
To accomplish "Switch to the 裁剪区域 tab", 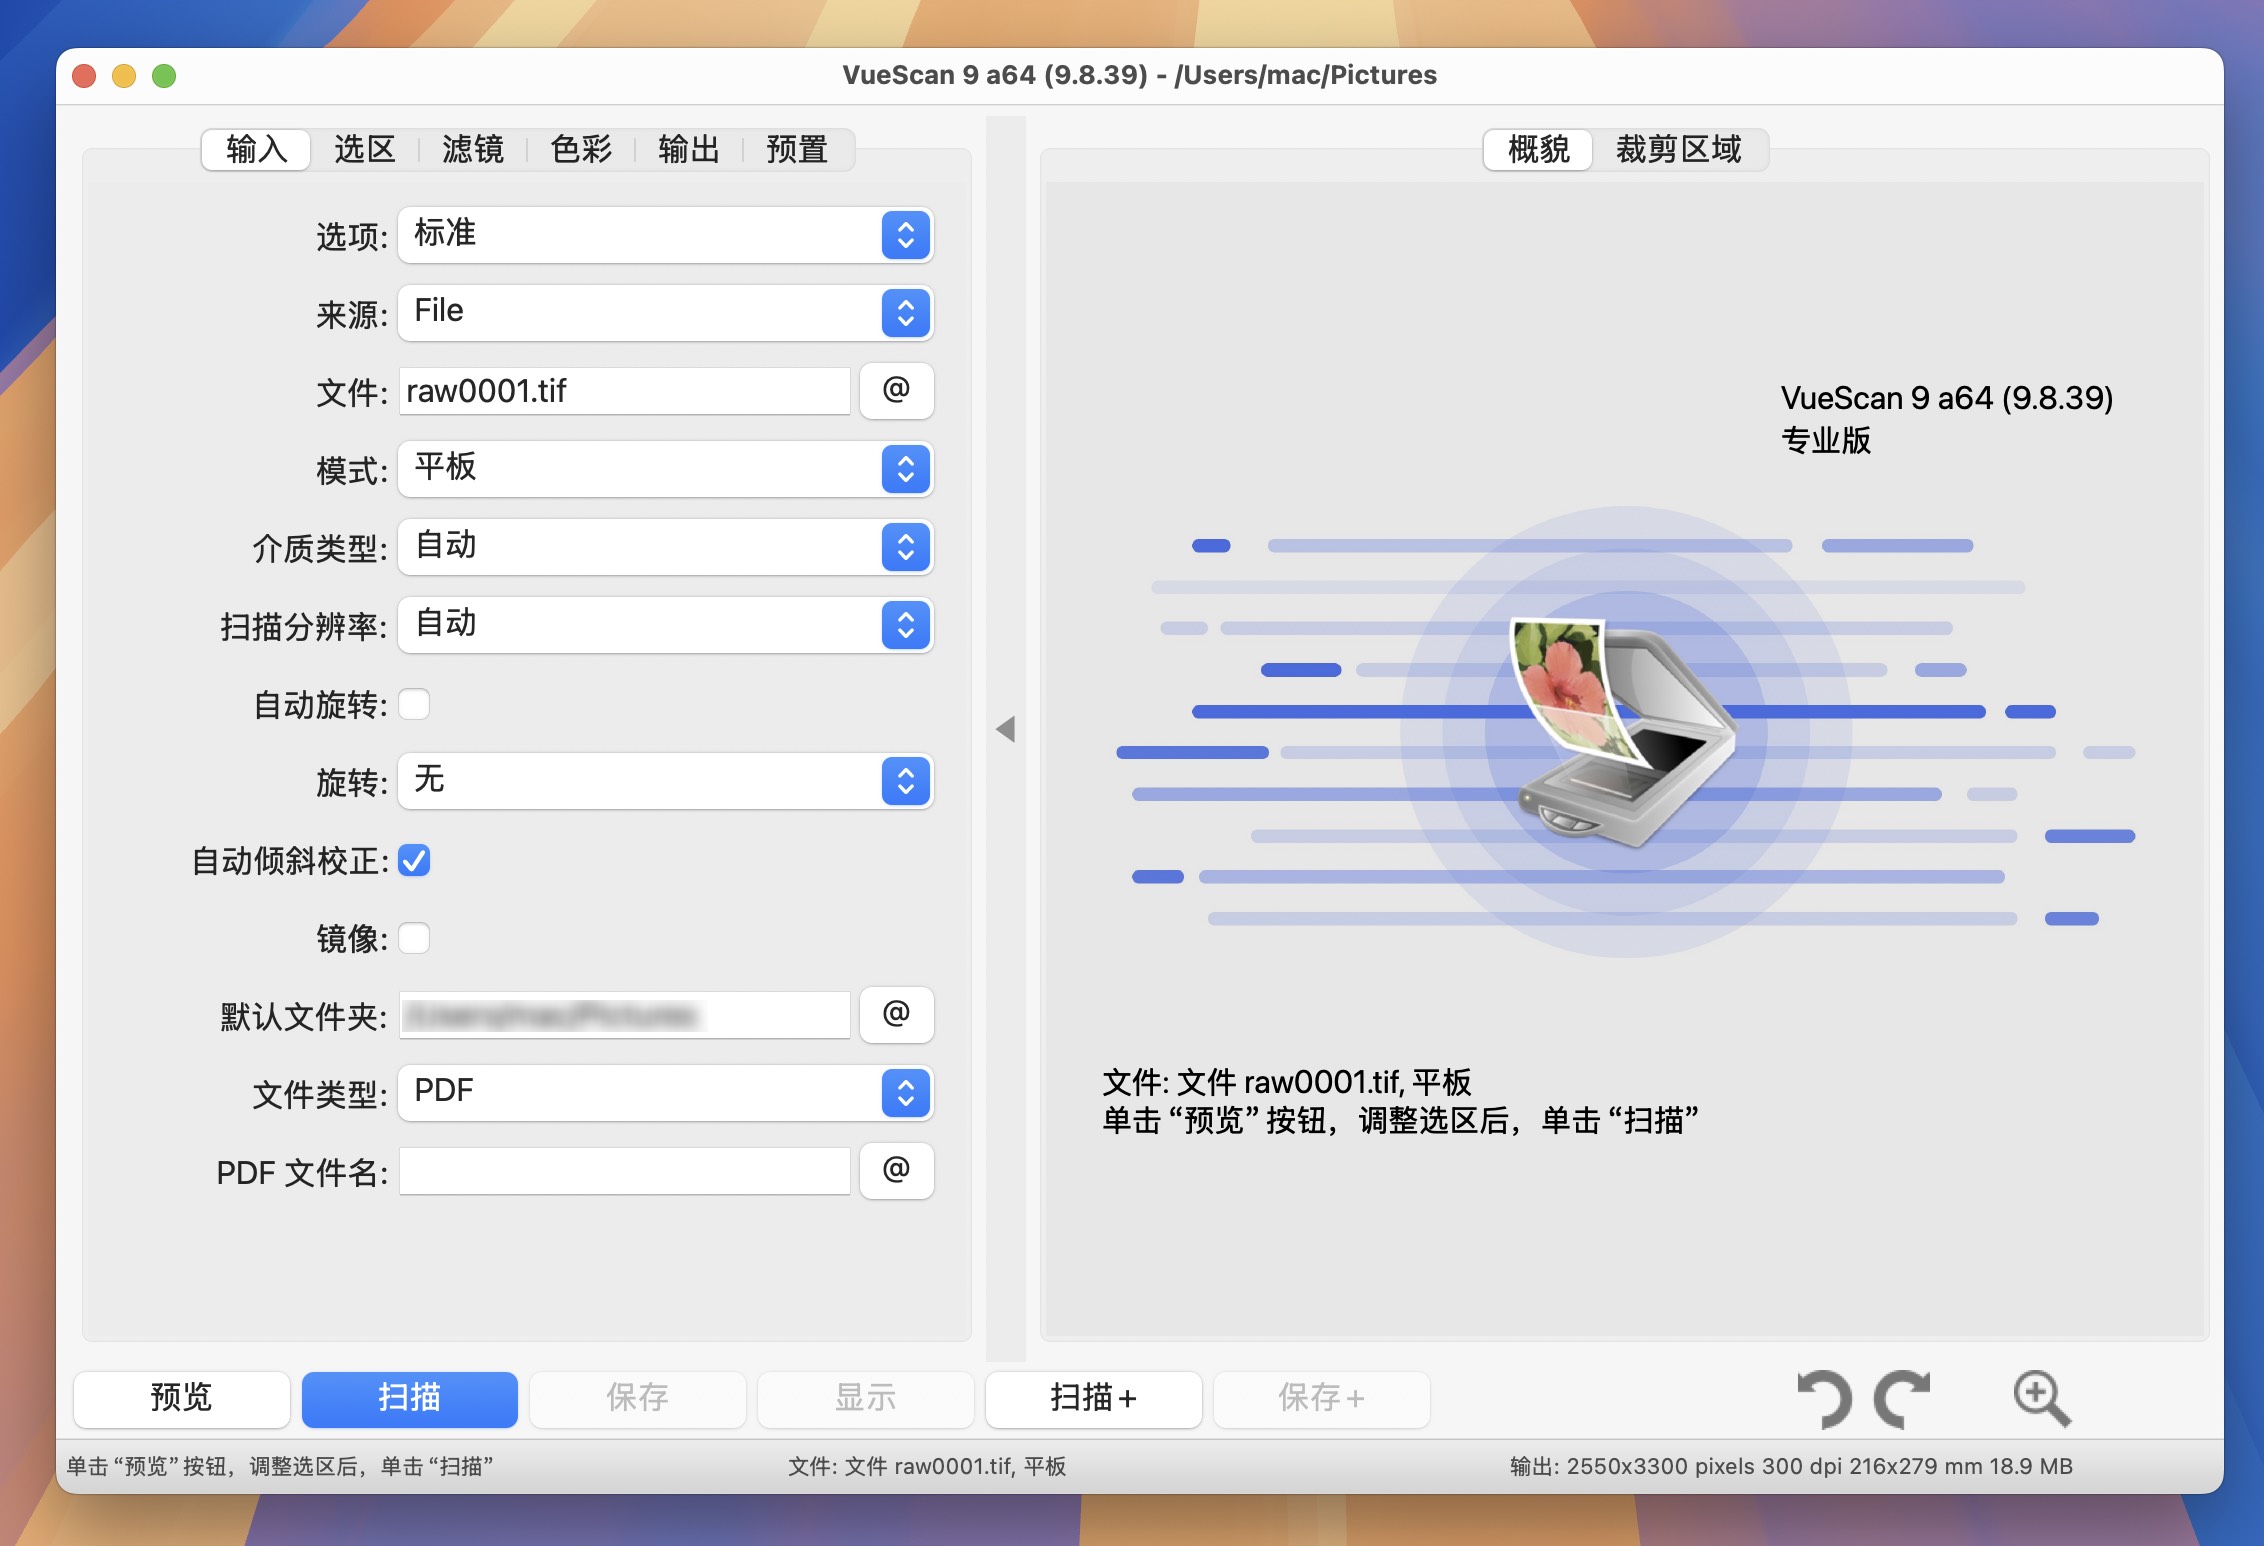I will (x=1678, y=149).
